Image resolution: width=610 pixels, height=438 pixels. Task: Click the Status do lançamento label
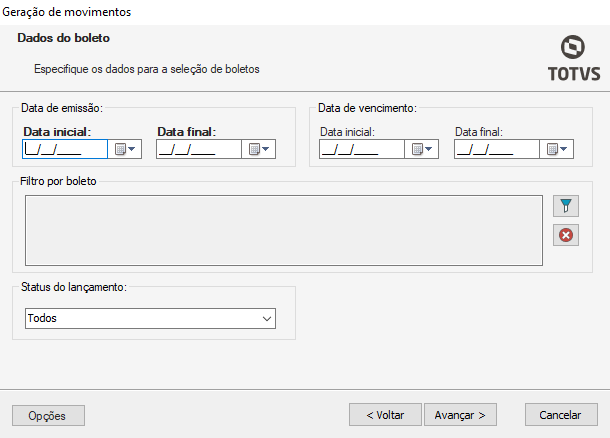coord(75,287)
